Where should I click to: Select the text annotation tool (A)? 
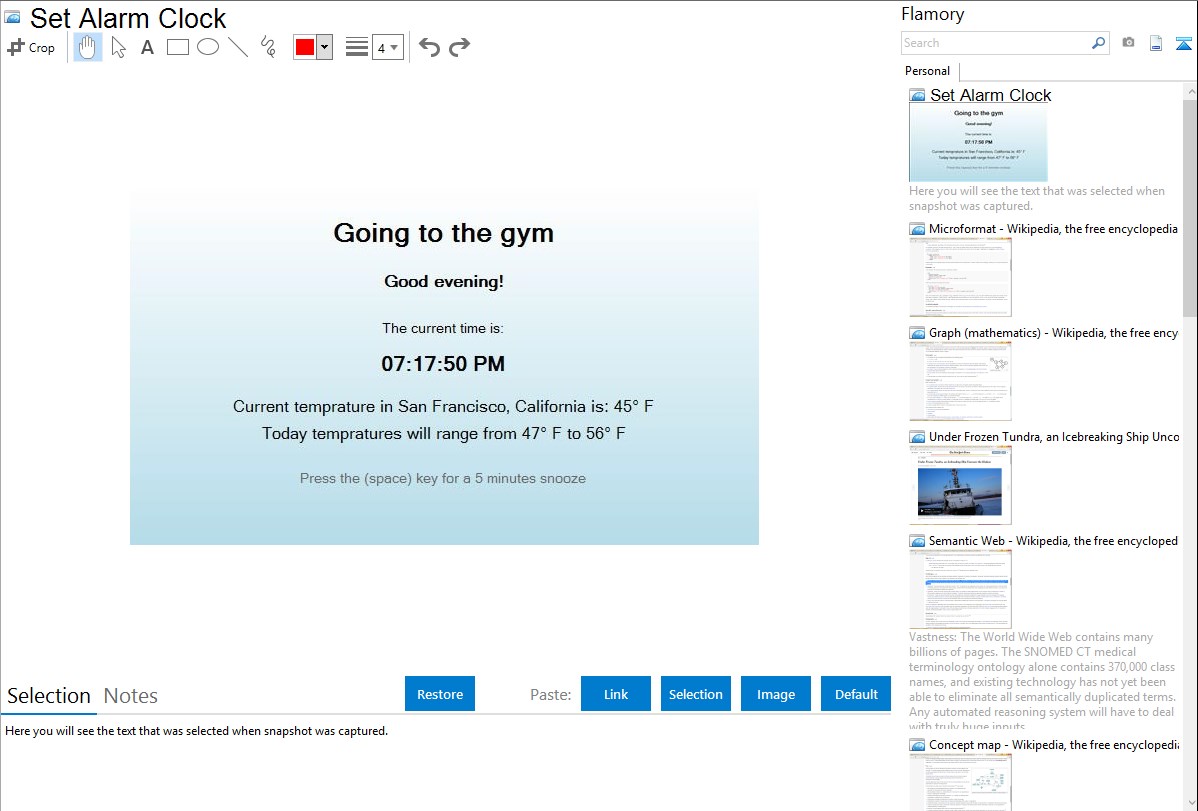pos(147,47)
